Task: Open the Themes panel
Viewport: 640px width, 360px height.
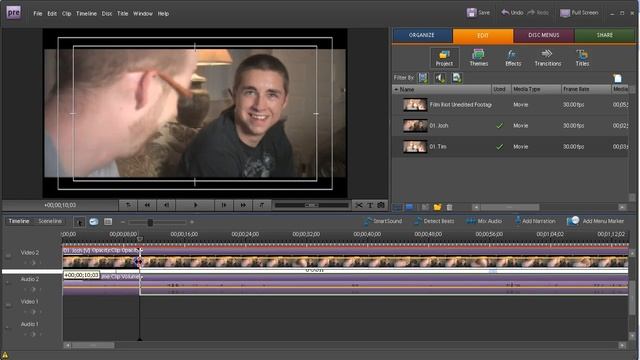Action: [x=478, y=58]
